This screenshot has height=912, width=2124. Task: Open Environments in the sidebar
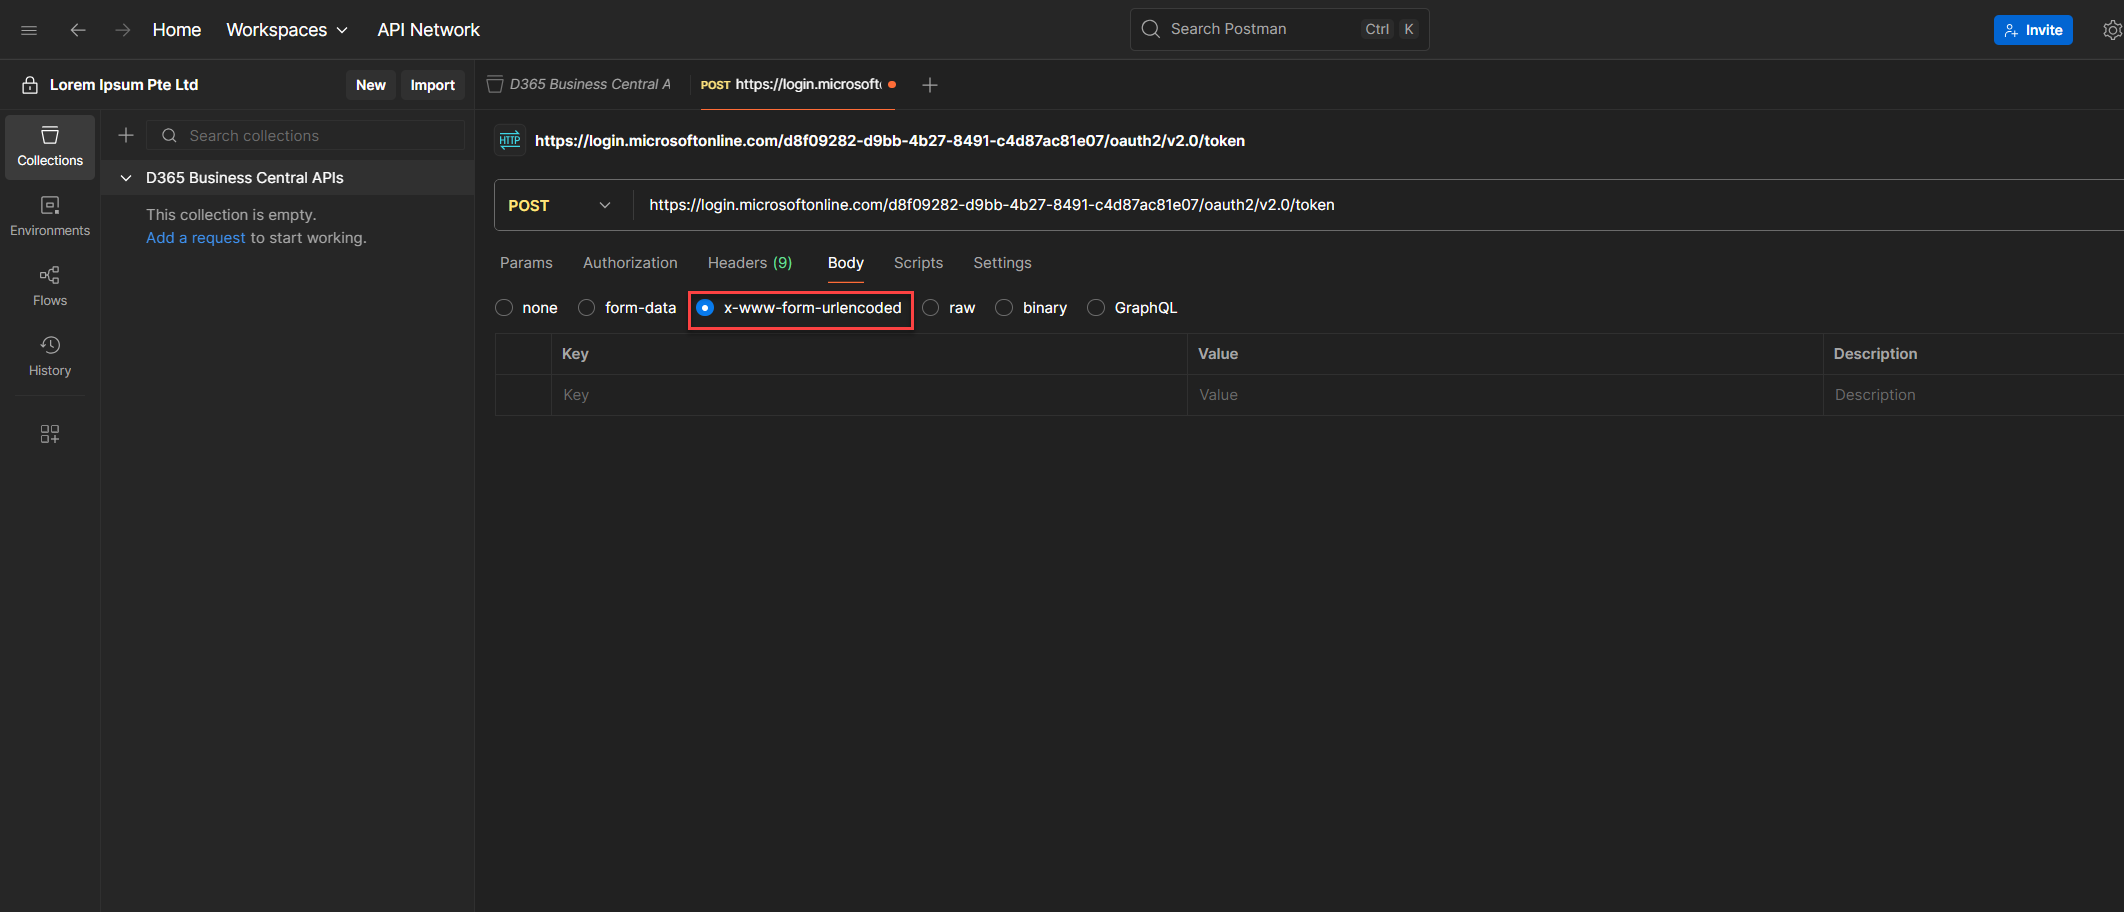tap(50, 217)
